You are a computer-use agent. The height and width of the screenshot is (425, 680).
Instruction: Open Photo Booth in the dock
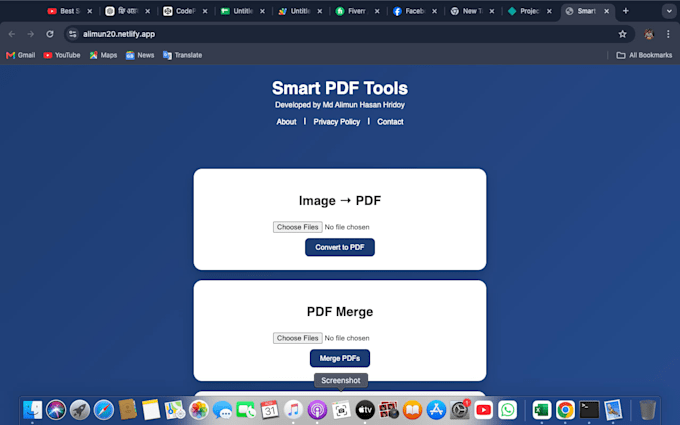coord(389,410)
